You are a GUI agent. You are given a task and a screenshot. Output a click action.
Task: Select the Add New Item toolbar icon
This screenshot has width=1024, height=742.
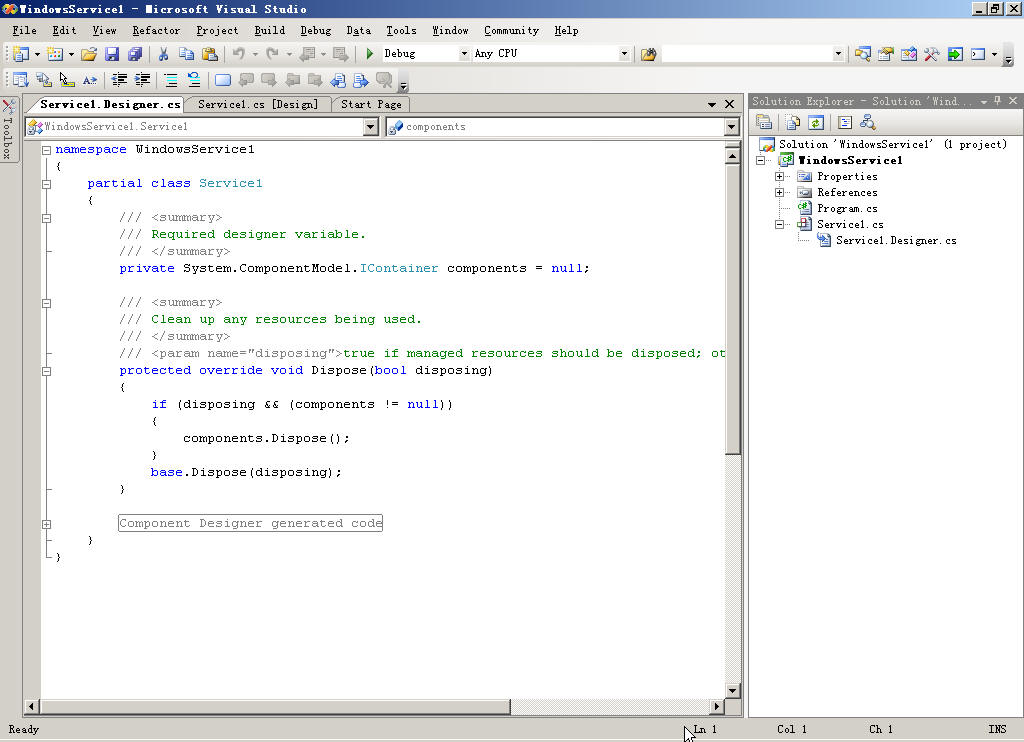[56, 54]
